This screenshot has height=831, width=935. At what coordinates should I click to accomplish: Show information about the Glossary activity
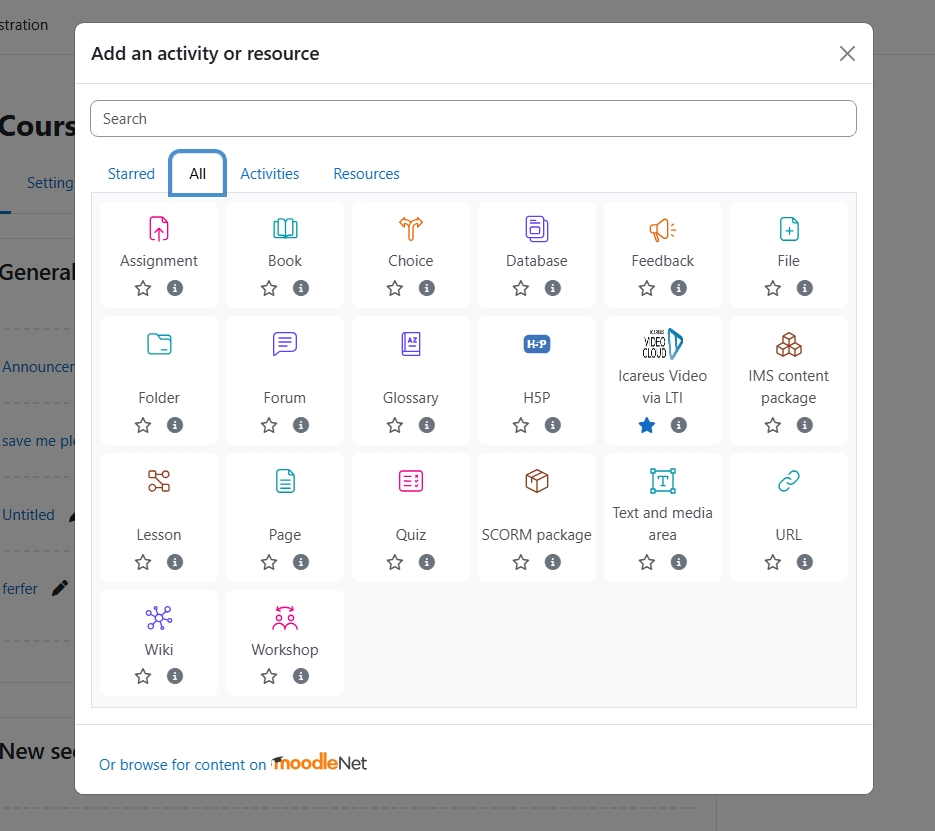click(427, 425)
